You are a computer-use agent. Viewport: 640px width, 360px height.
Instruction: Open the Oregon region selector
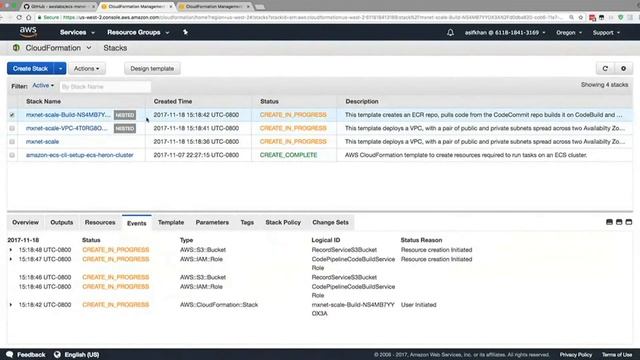coord(569,32)
